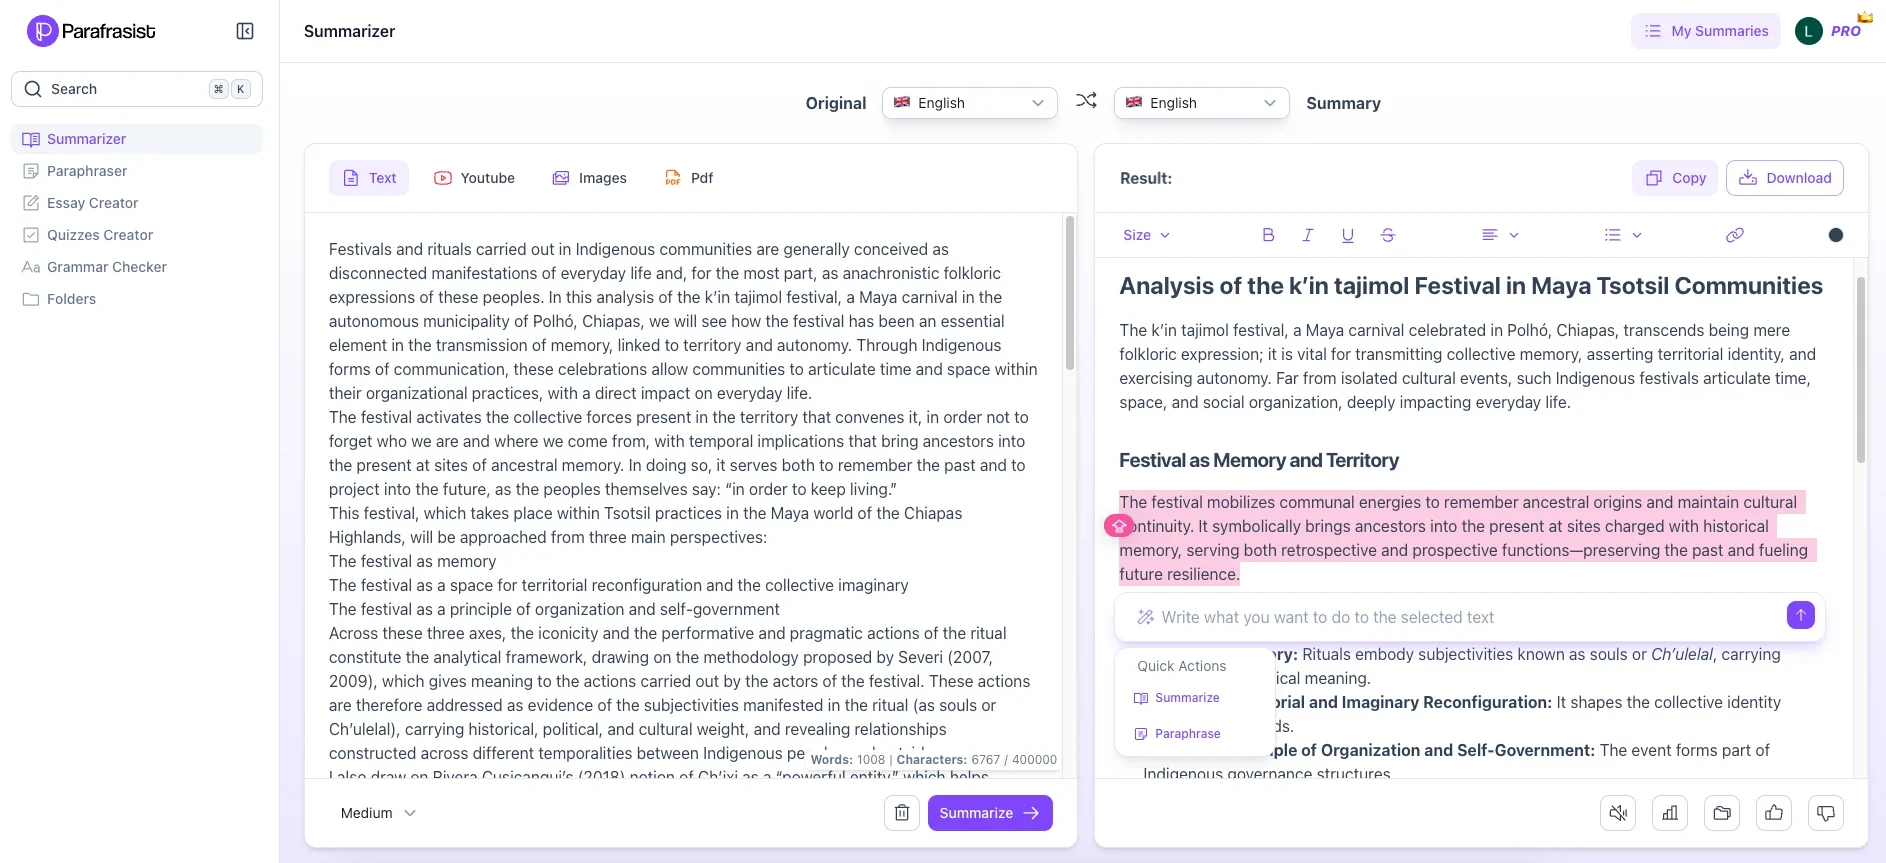Open the statistics bar chart icon
Image resolution: width=1886 pixels, height=863 pixels.
point(1670,813)
